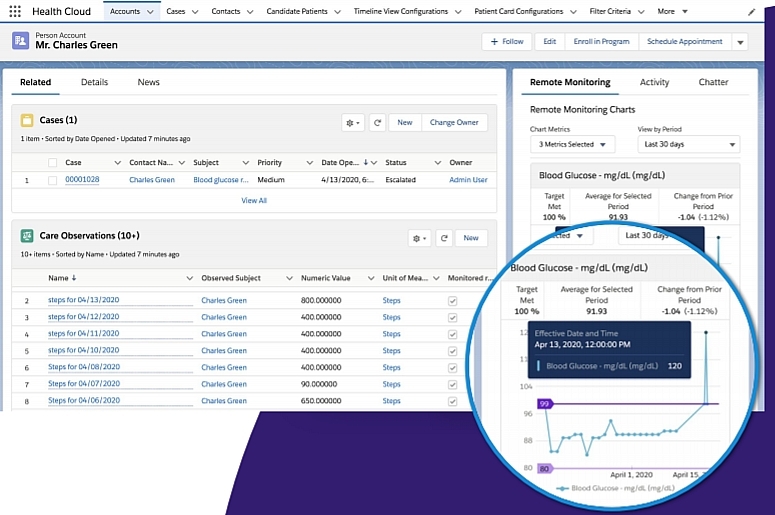Image resolution: width=775 pixels, height=515 pixels.
Task: Refresh the Care Observations list
Action: [x=443, y=238]
